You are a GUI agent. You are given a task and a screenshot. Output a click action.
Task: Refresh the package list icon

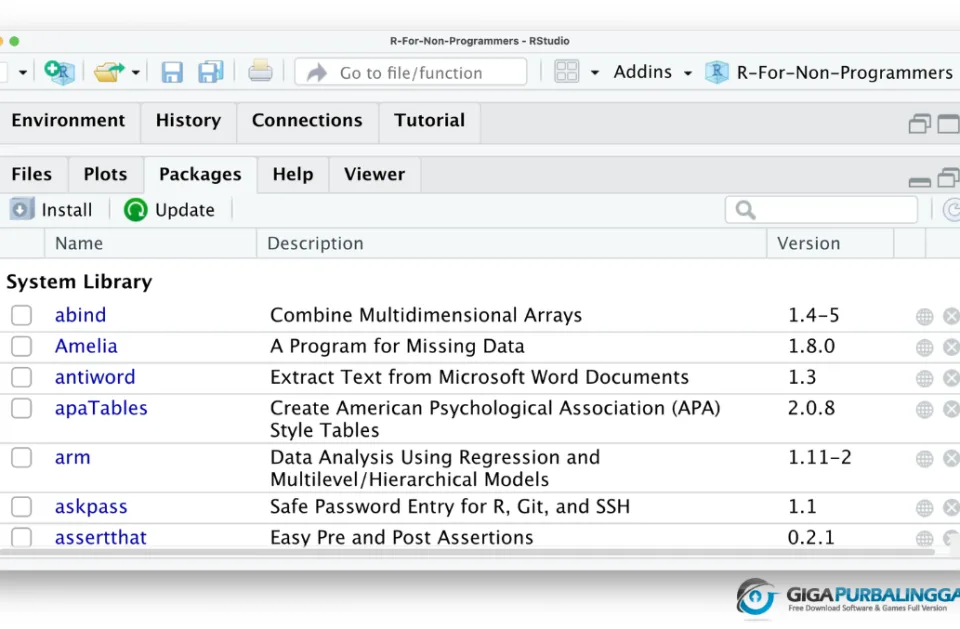tap(951, 210)
